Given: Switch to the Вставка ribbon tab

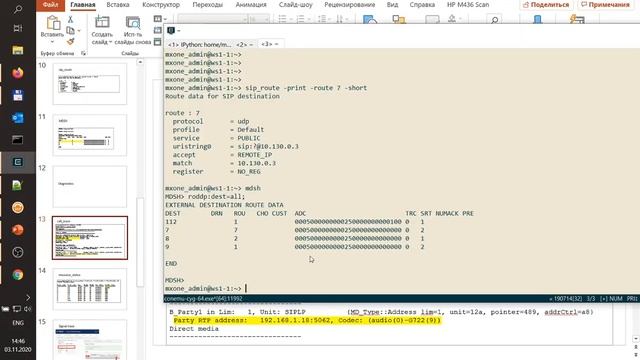Looking at the screenshot, I should (x=118, y=5).
